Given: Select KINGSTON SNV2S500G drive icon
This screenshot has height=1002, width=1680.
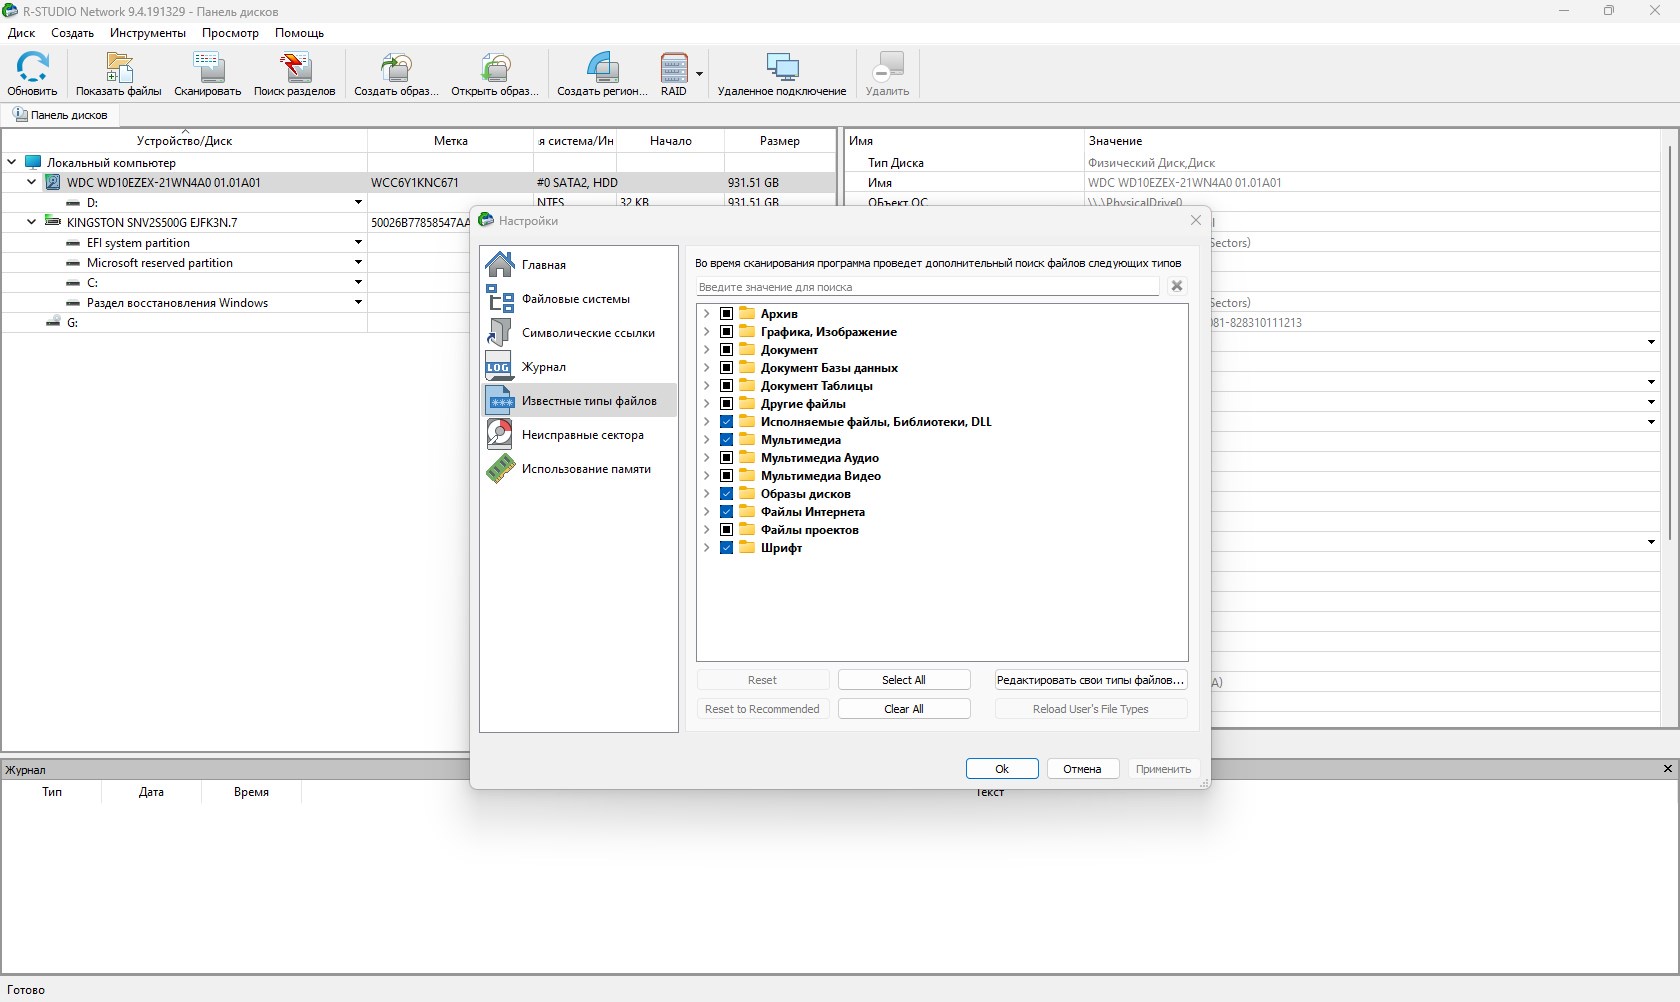Looking at the screenshot, I should [x=53, y=223].
